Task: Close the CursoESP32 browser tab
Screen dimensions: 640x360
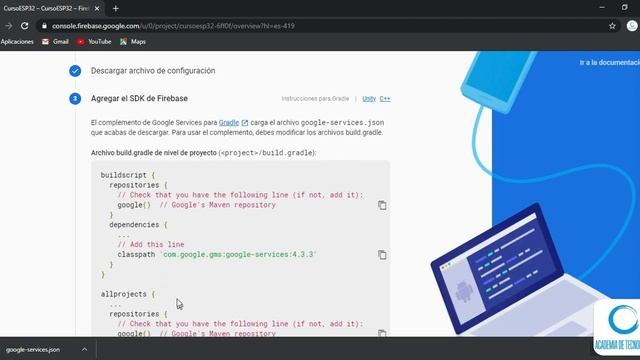Action: click(x=97, y=8)
